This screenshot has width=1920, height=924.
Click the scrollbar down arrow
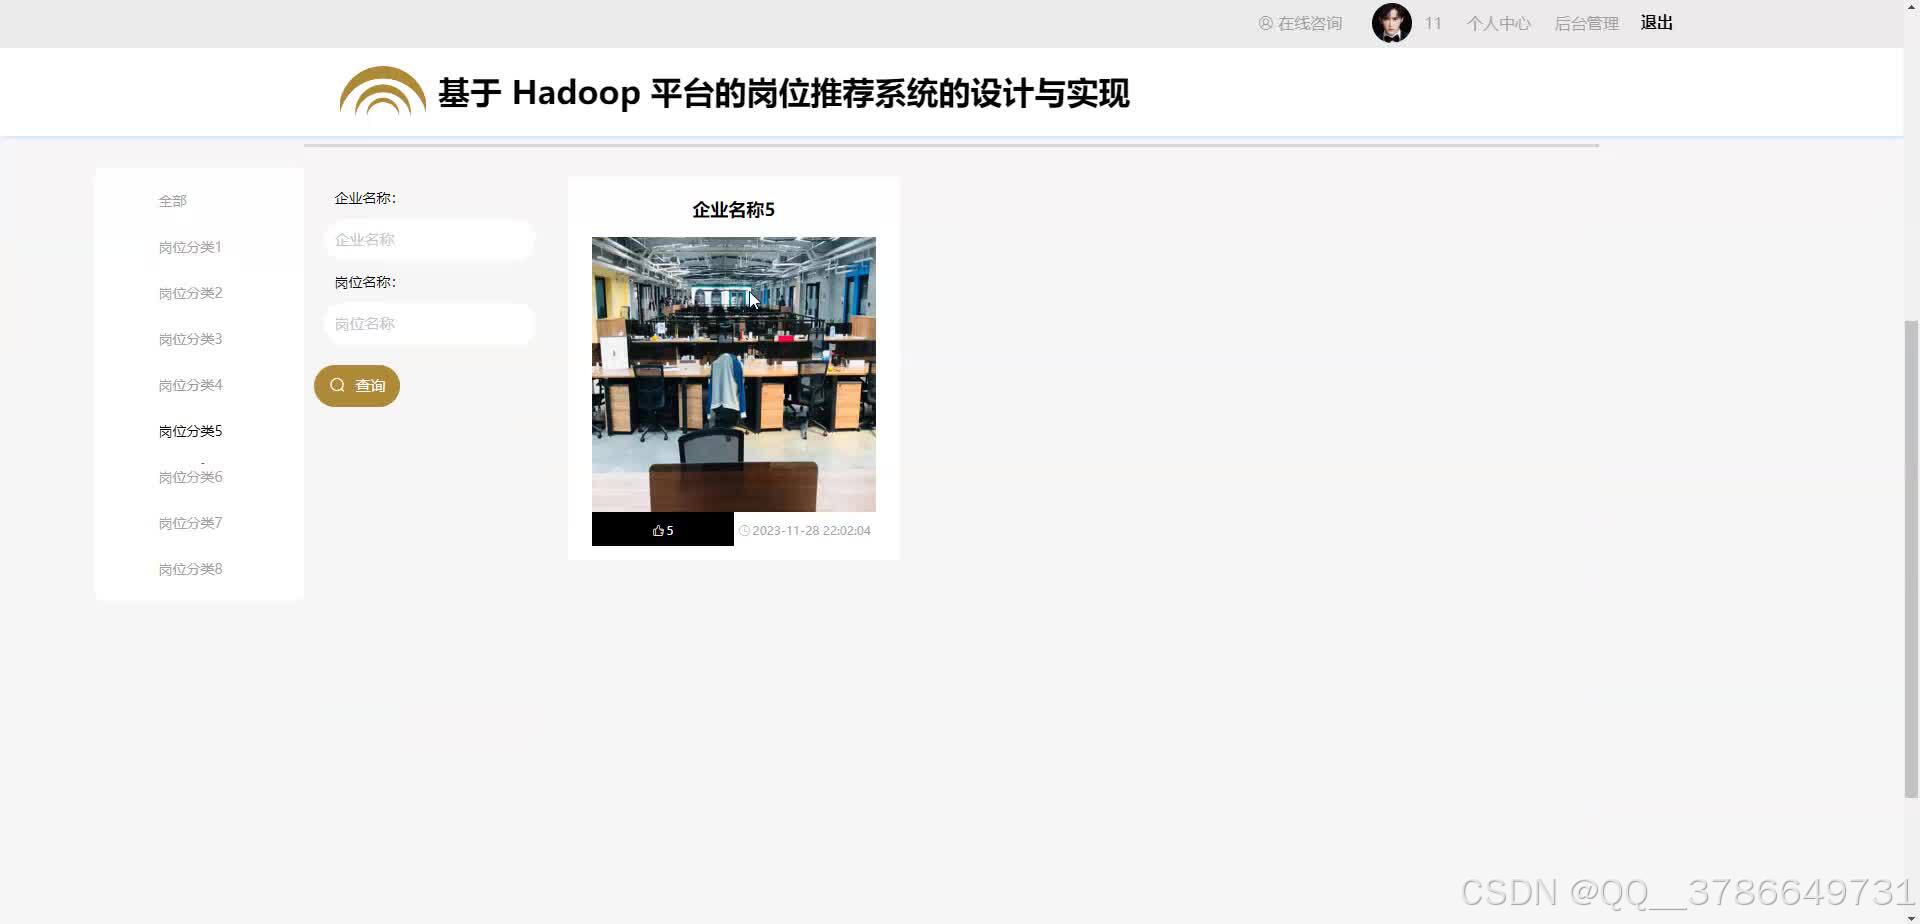click(1911, 917)
